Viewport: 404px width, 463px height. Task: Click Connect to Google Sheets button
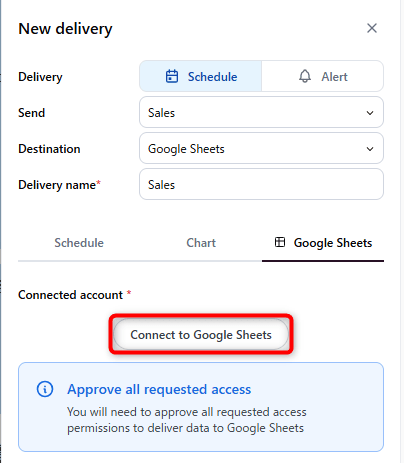pos(201,334)
